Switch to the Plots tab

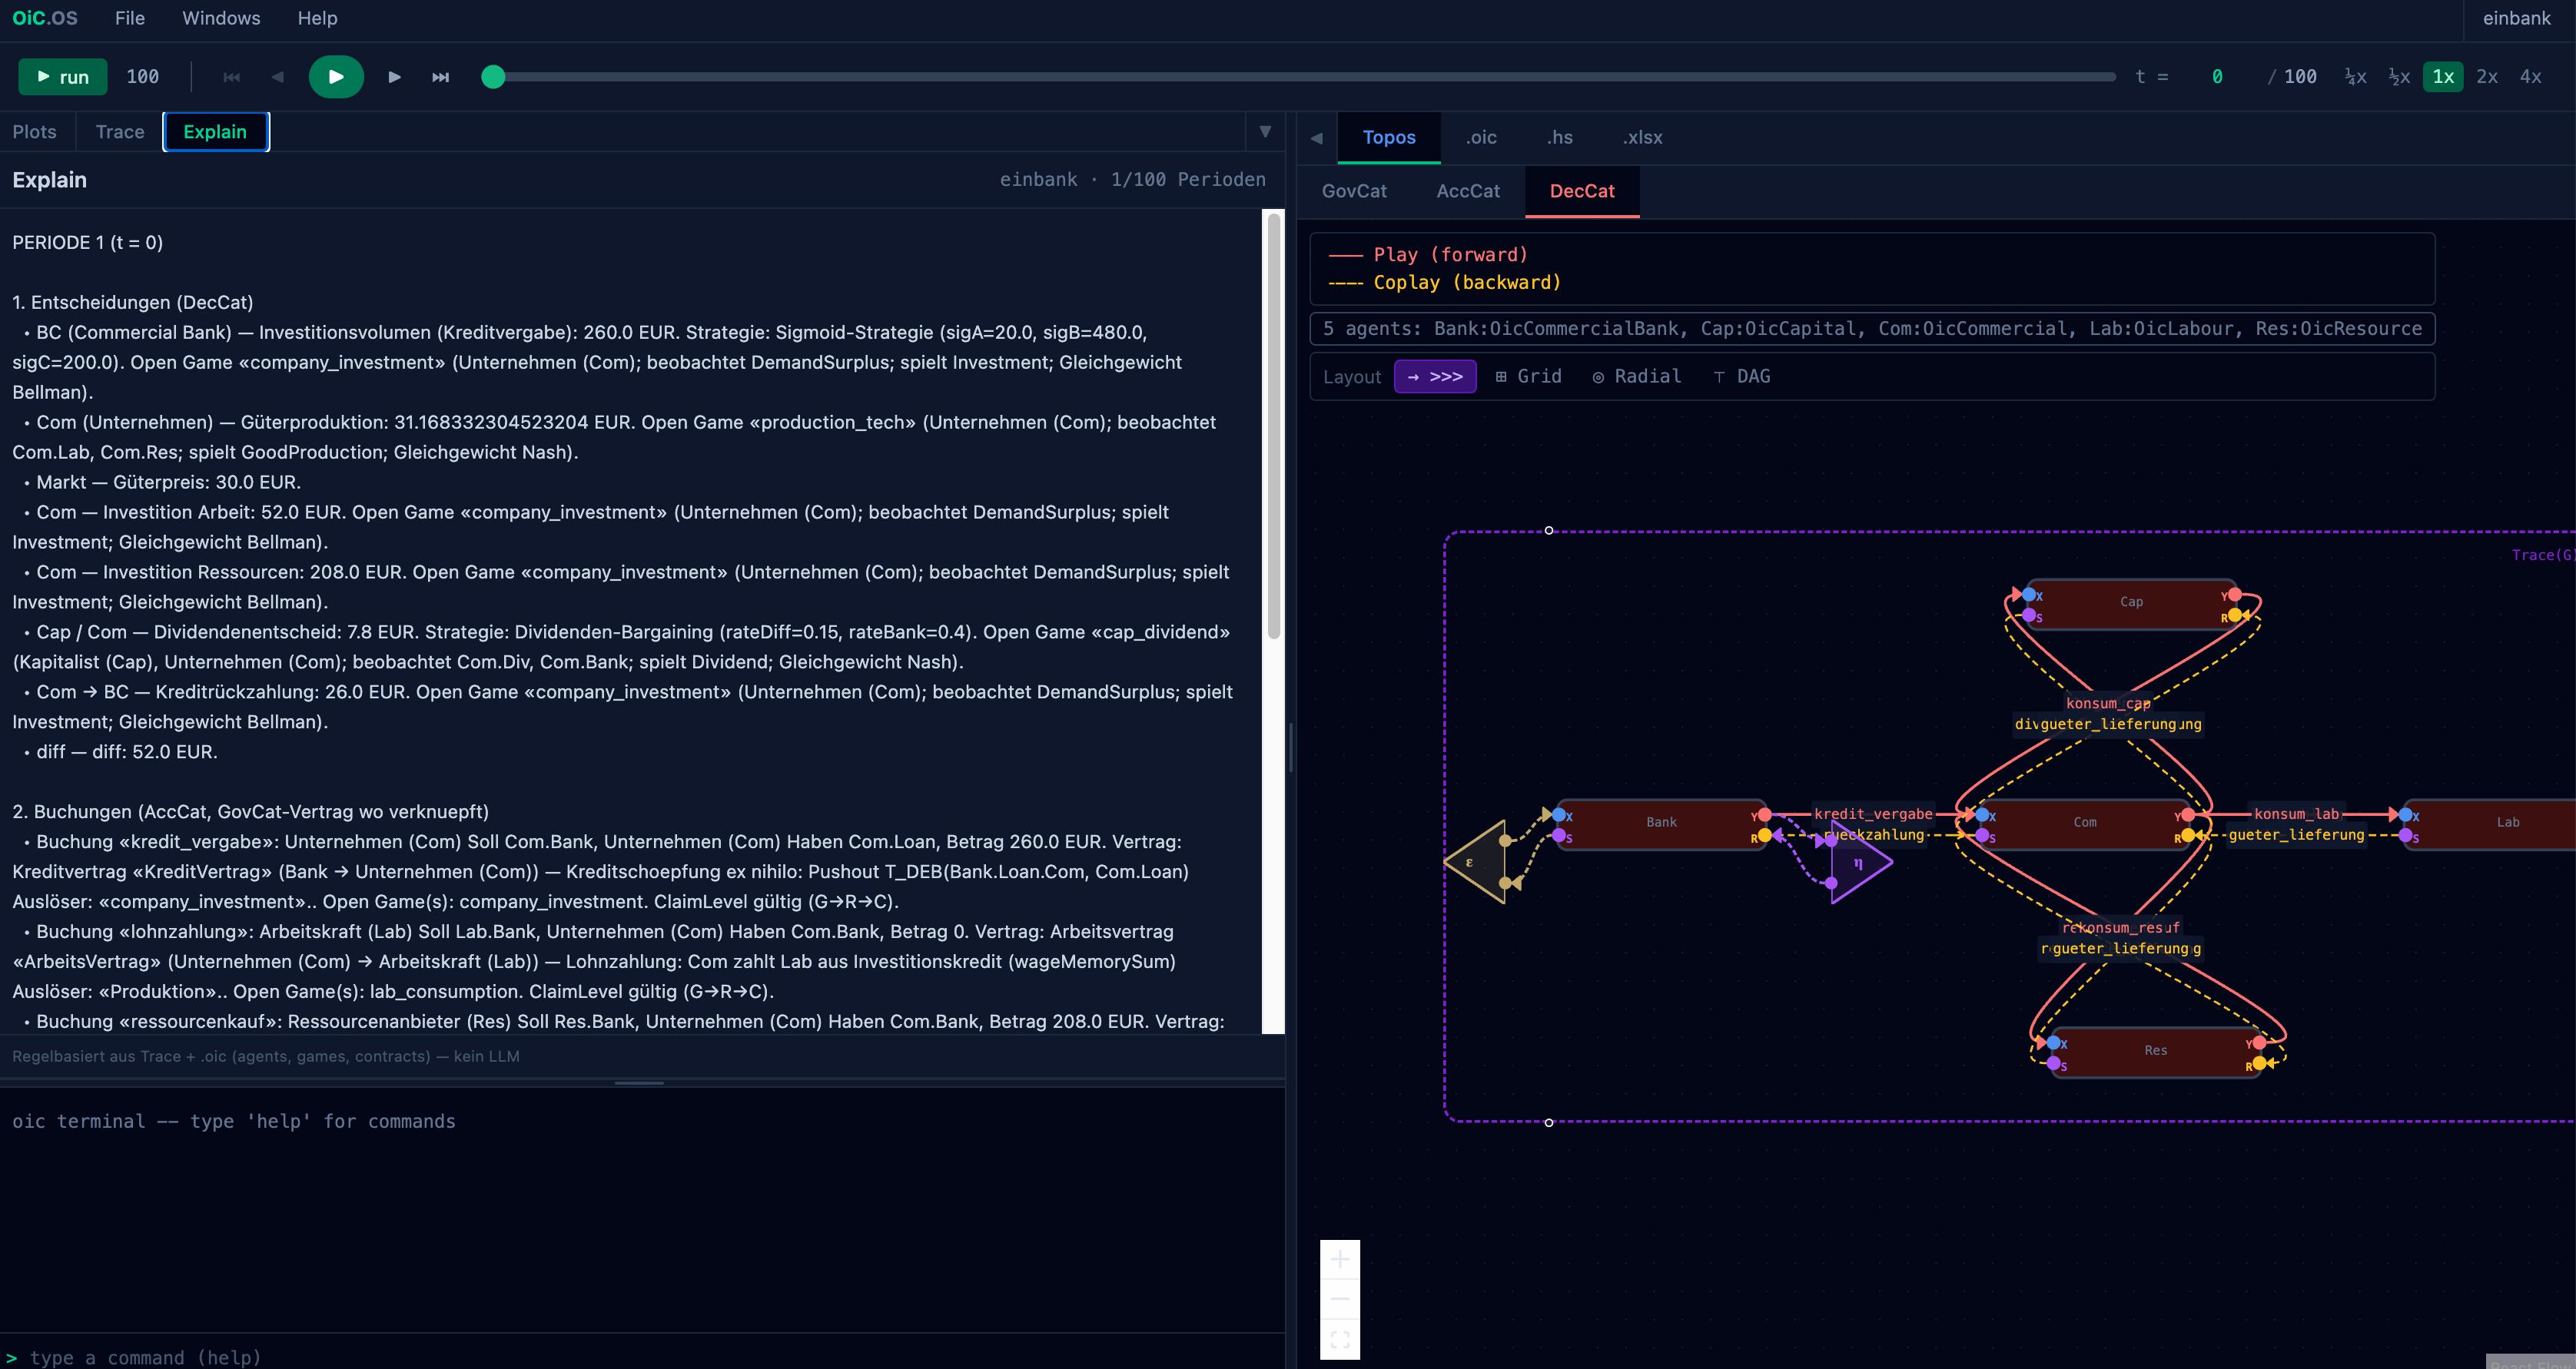[34, 132]
